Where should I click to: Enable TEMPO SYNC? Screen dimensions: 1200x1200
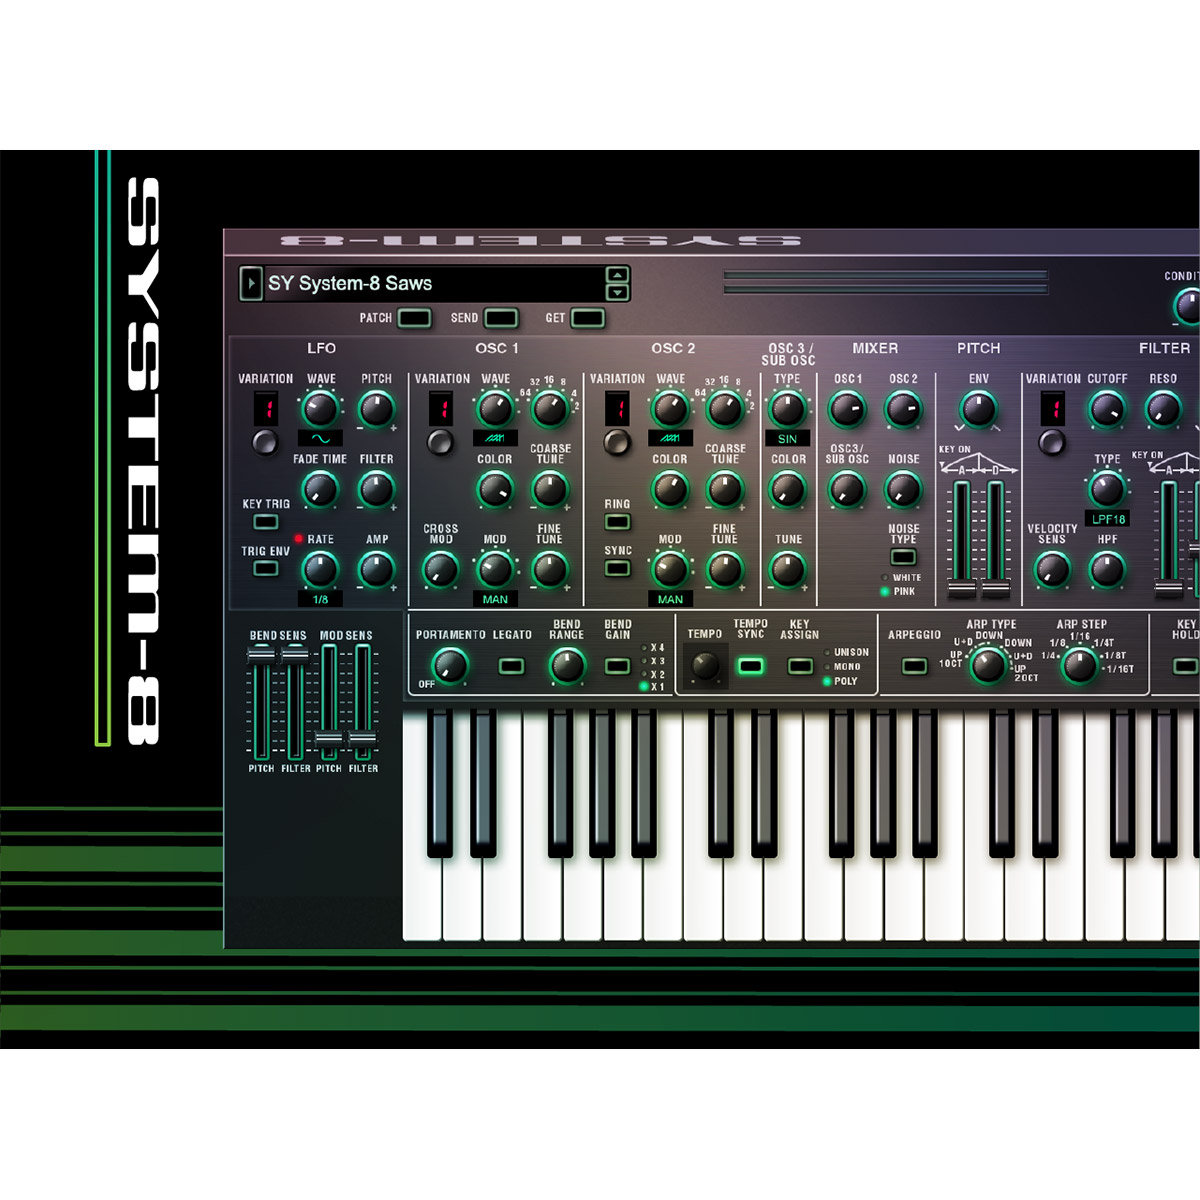coord(748,665)
